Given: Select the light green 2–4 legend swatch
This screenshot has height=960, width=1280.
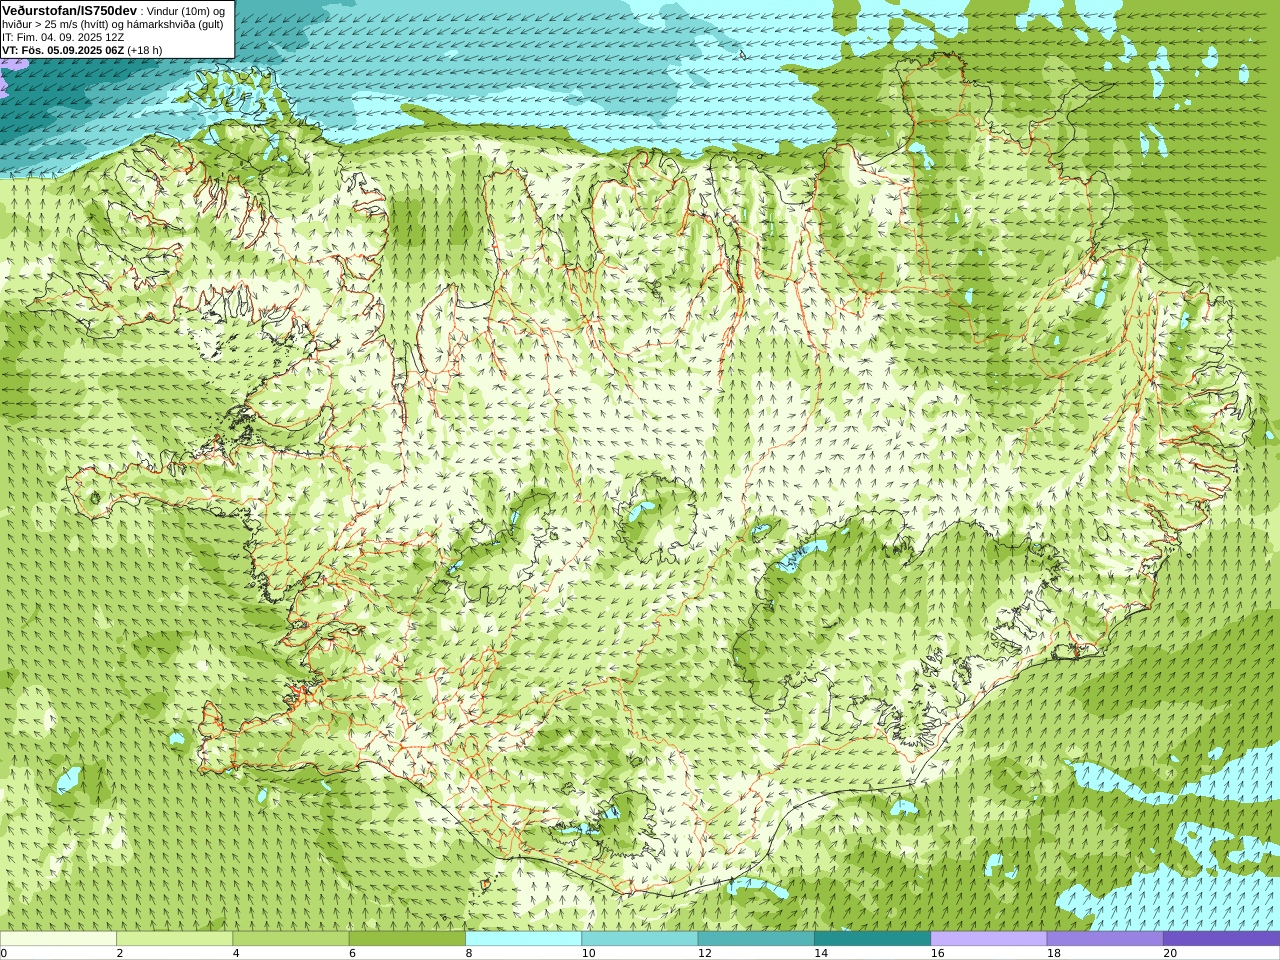Looking at the screenshot, I should [174, 939].
